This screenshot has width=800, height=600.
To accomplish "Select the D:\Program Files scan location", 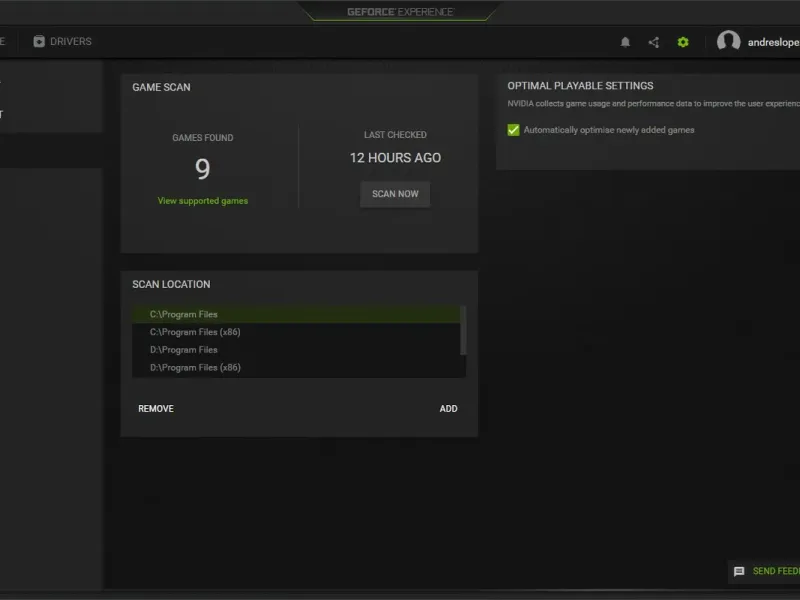I will (296, 350).
